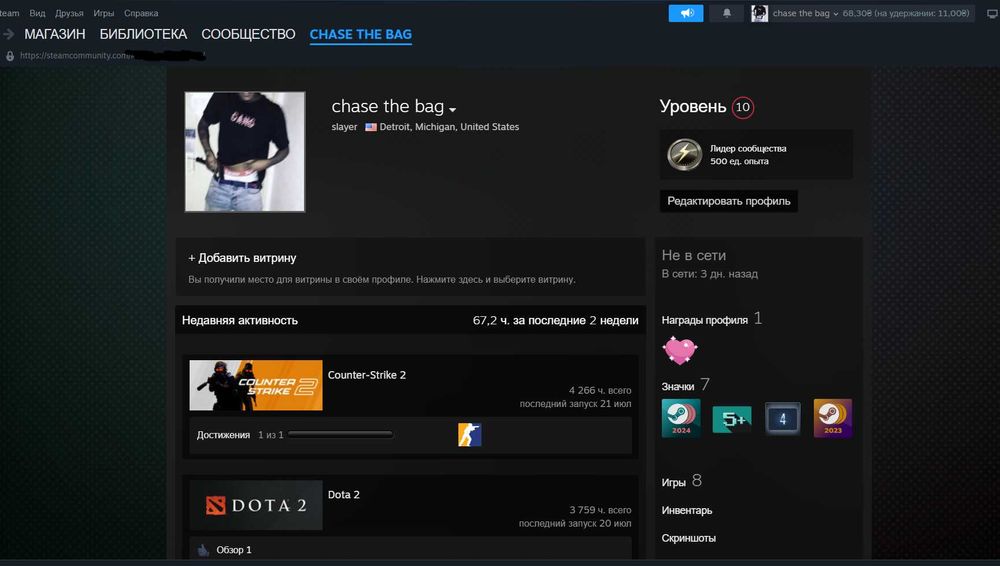The height and width of the screenshot is (566, 1000).
Task: Click the monitor icon at top right
Action: click(992, 13)
